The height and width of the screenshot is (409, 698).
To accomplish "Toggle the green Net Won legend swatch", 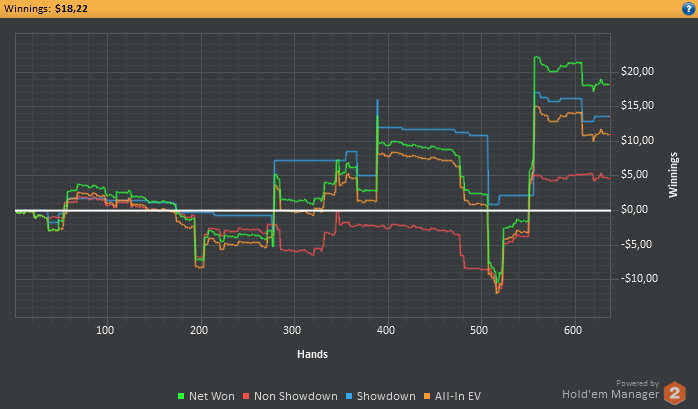I will point(181,396).
